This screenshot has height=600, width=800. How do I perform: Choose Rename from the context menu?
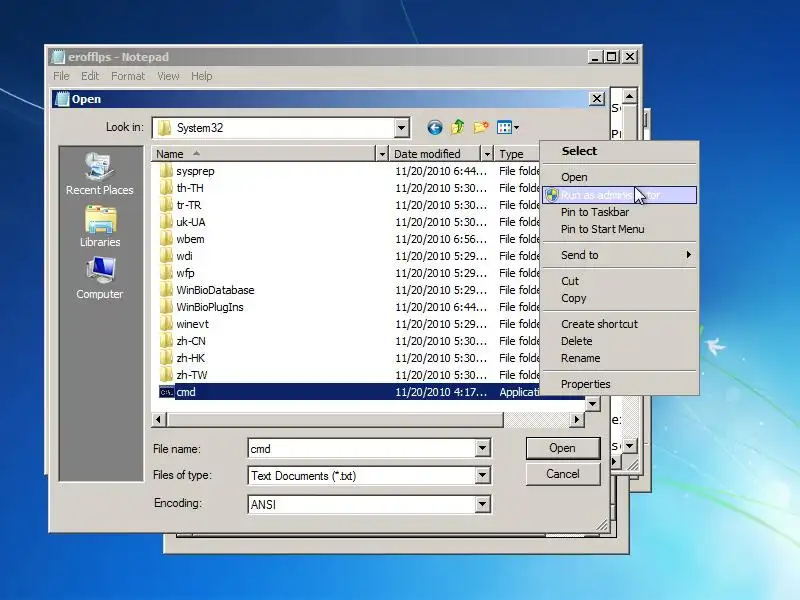[619, 358]
